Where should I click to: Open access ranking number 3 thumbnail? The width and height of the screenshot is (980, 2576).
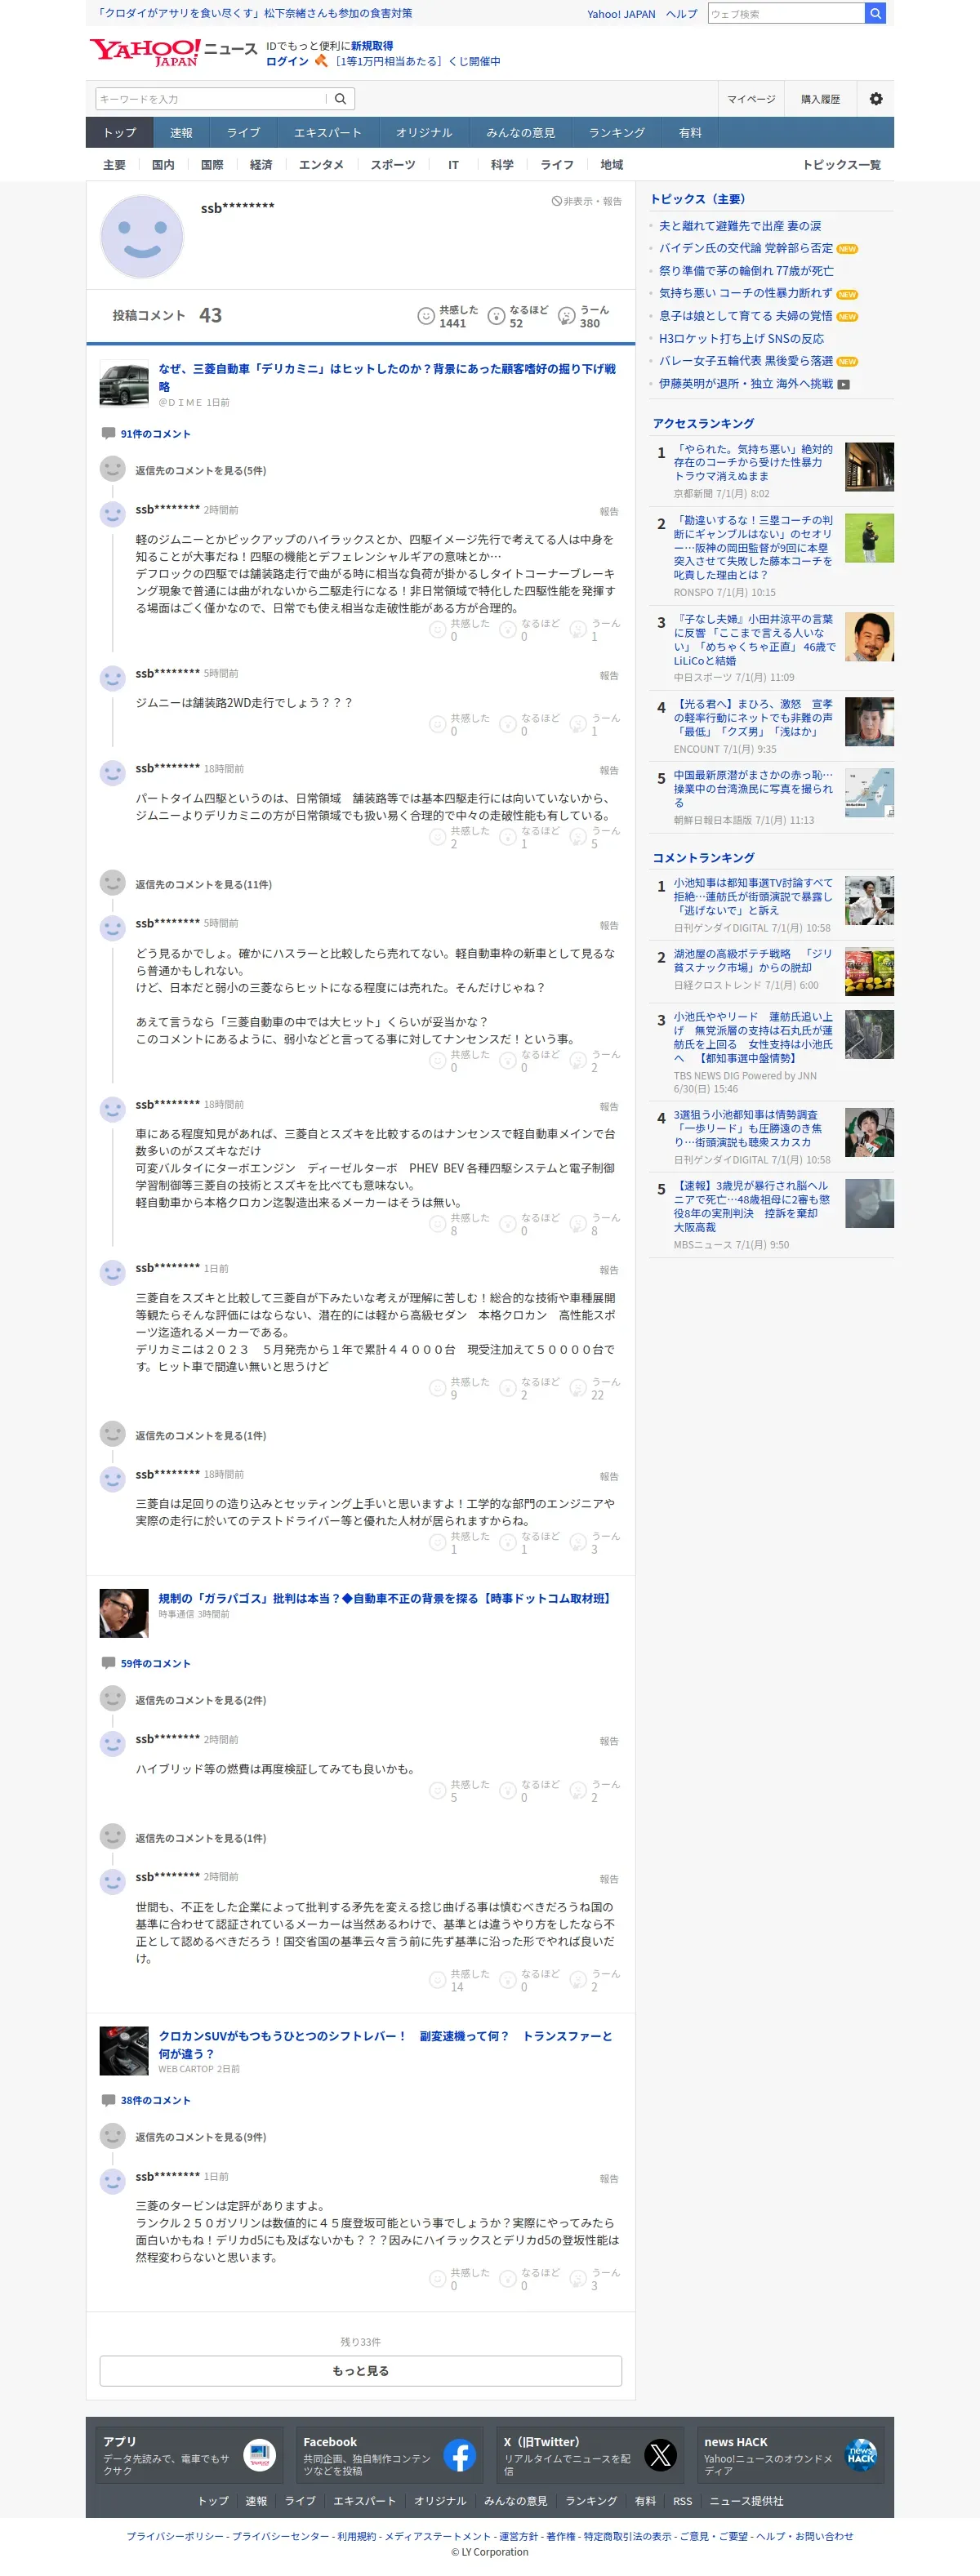869,637
